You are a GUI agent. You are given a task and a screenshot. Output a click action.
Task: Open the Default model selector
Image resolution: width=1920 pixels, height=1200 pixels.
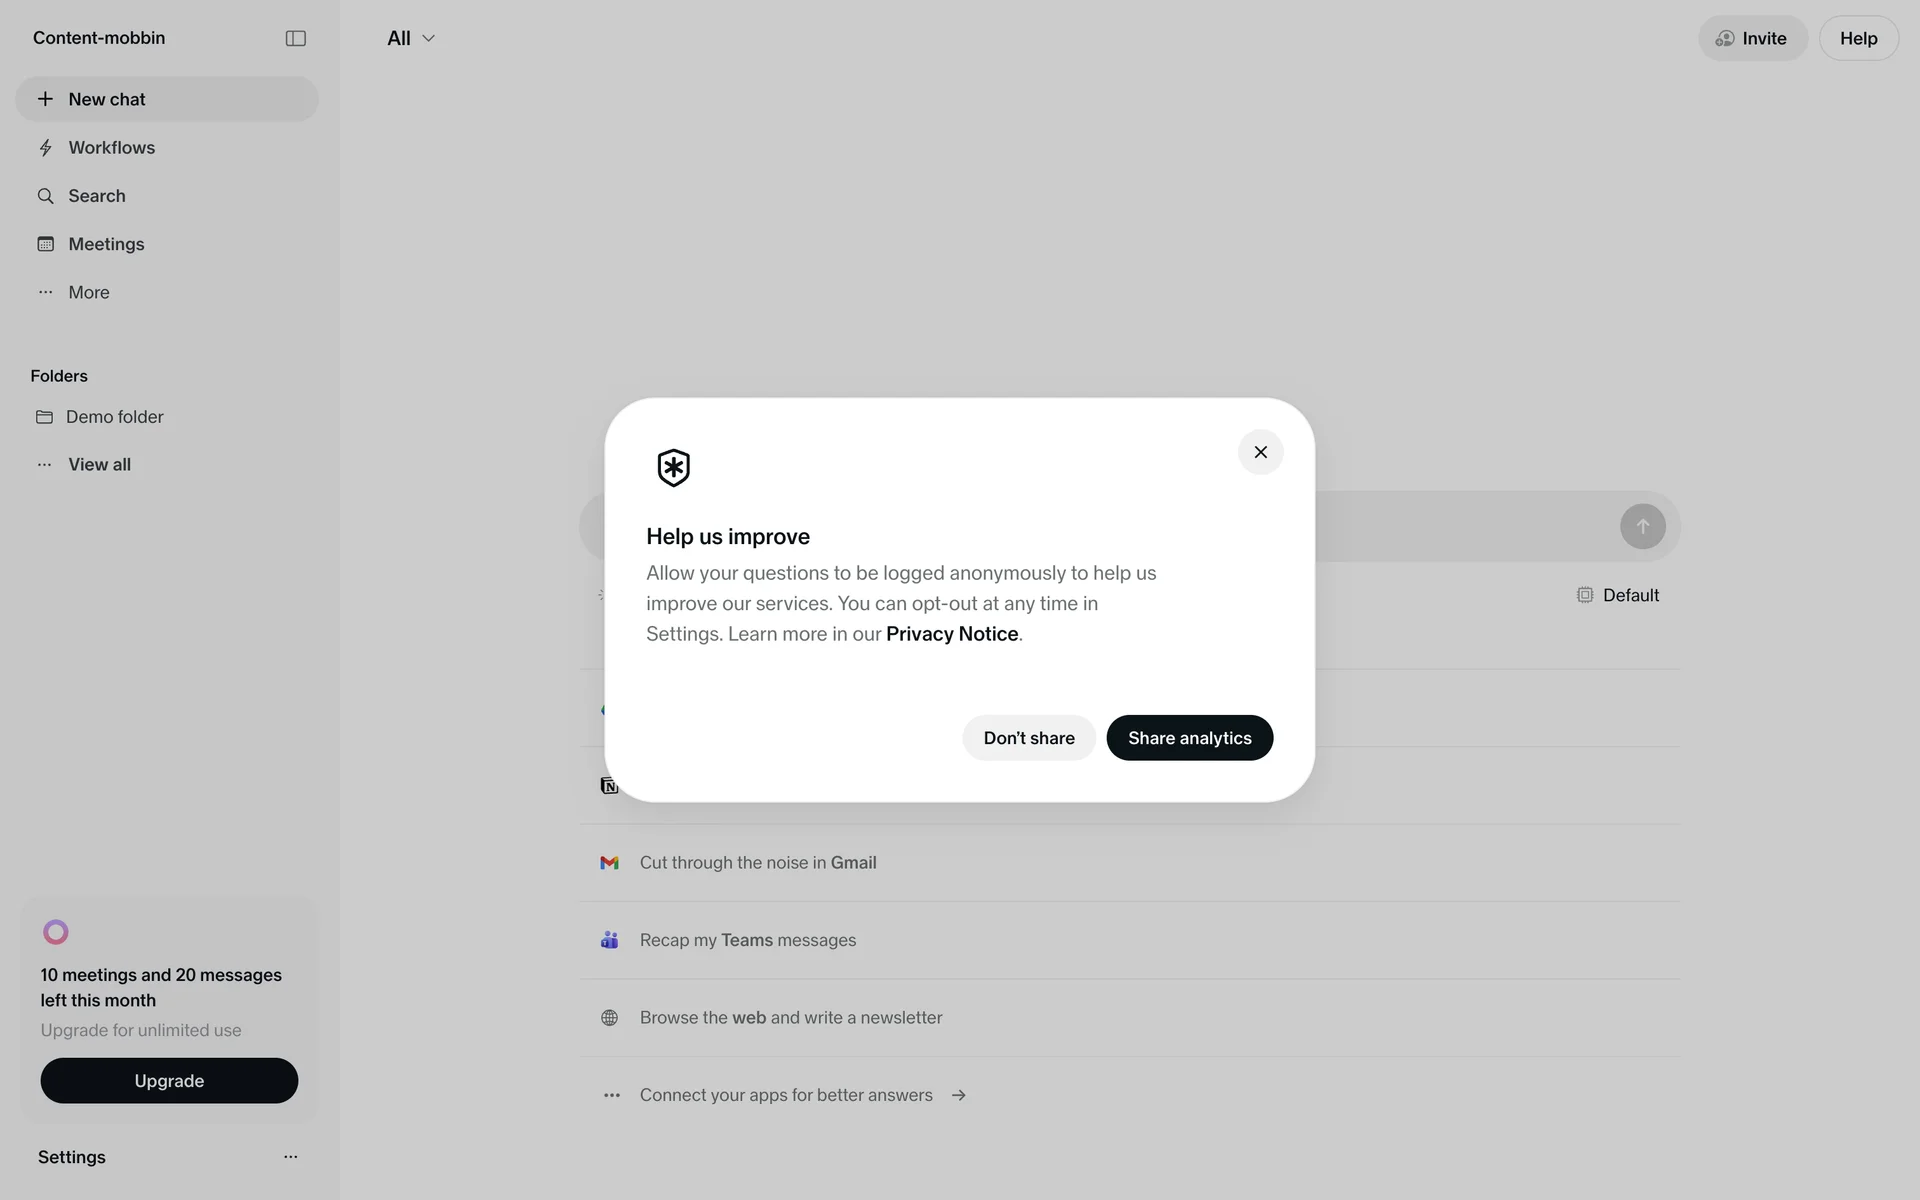(x=1618, y=595)
